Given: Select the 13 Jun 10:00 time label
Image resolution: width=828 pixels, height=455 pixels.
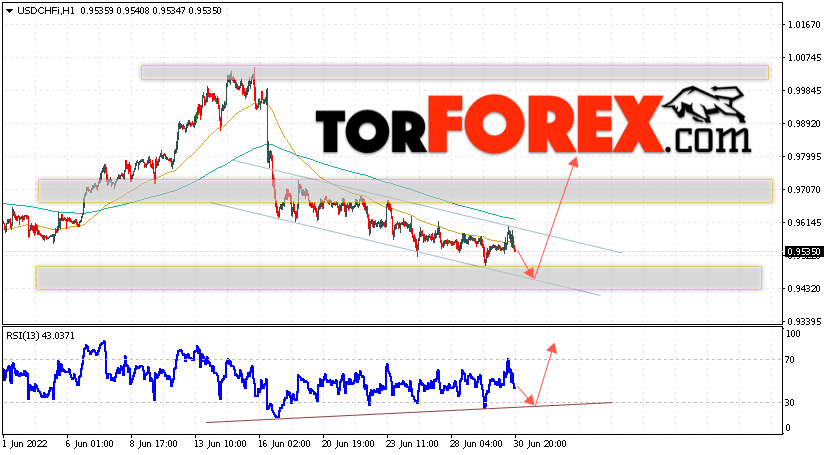Looking at the screenshot, I should pos(220,444).
